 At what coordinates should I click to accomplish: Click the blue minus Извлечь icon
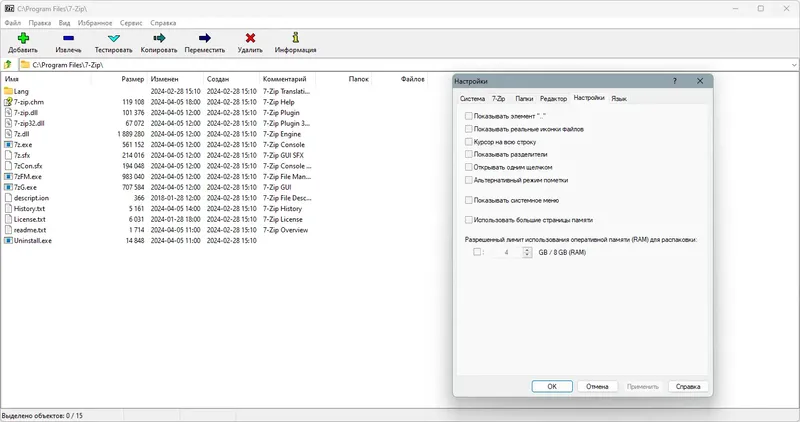pos(68,38)
